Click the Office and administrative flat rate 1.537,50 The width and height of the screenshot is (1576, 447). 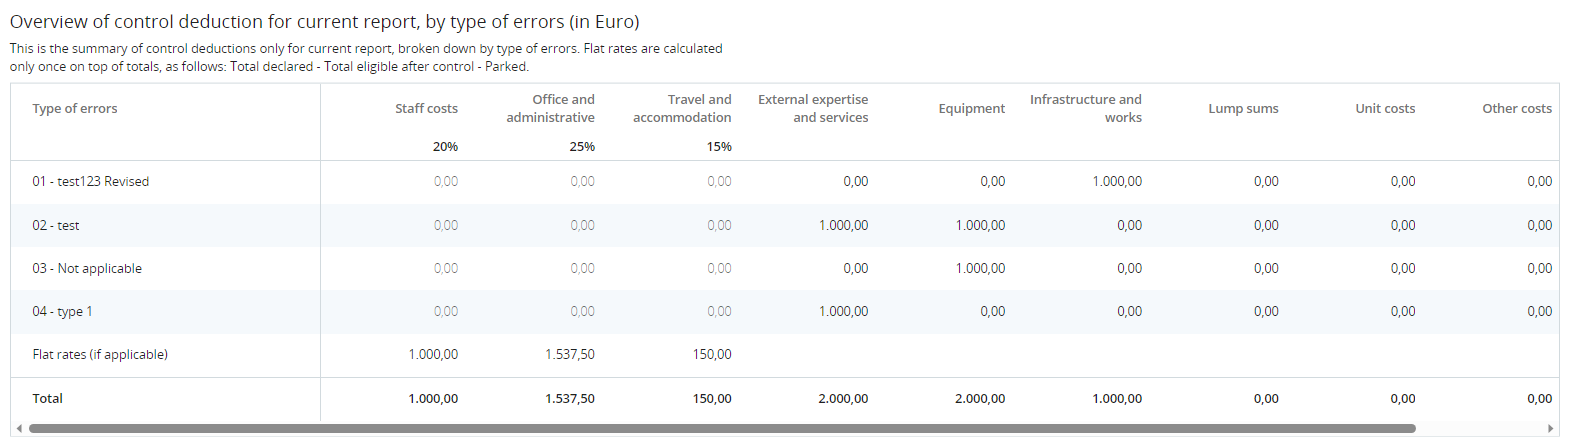(569, 354)
